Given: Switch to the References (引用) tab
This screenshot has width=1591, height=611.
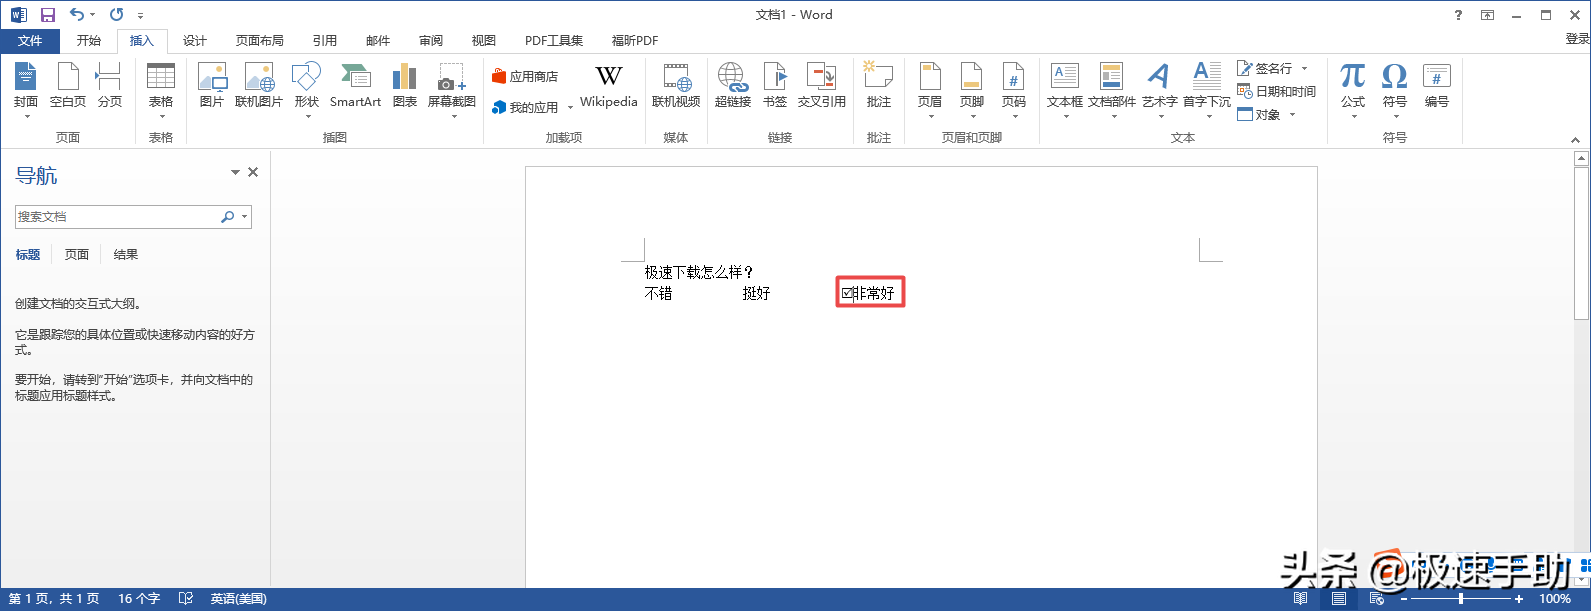Looking at the screenshot, I should click(325, 41).
